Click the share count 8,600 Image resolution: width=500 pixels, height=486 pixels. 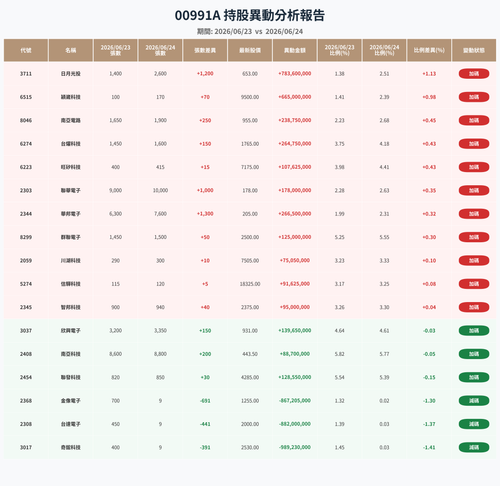point(115,354)
